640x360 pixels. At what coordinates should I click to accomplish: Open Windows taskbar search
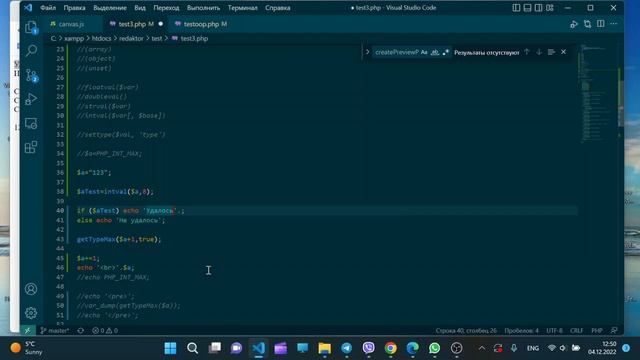192,348
